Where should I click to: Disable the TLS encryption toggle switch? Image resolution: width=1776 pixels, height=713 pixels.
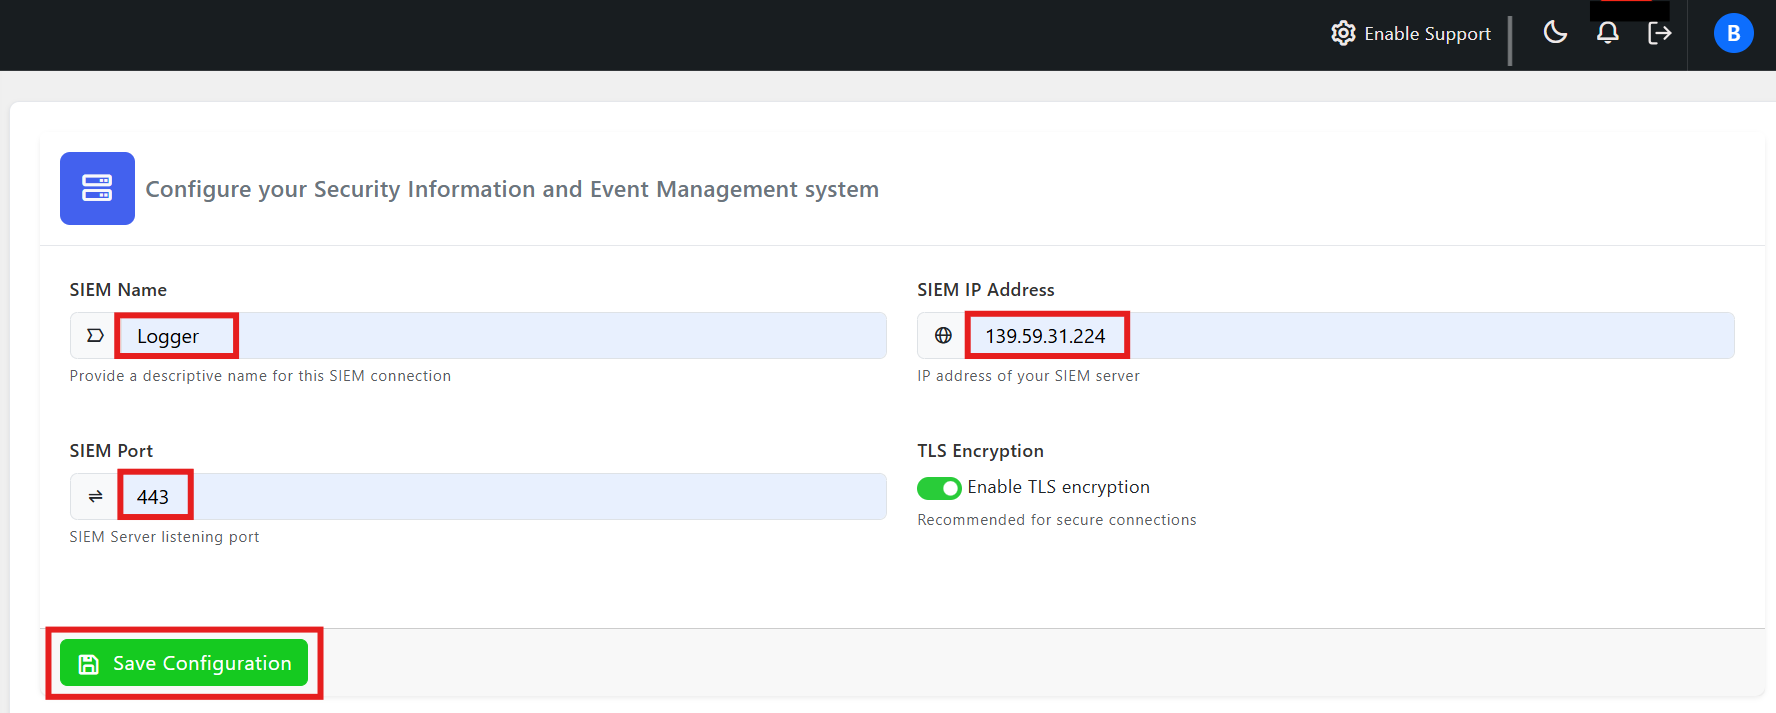939,488
